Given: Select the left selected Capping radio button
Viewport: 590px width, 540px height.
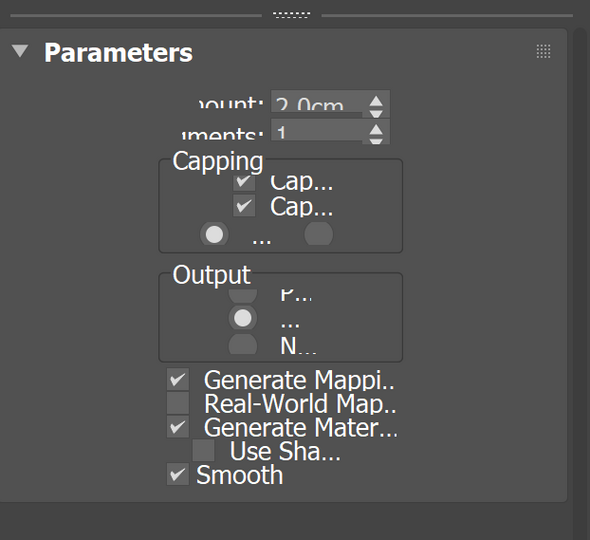Looking at the screenshot, I should (x=214, y=234).
